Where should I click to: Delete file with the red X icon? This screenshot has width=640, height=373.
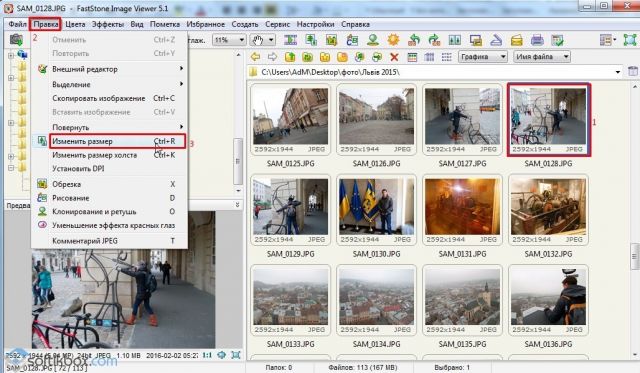(x=394, y=57)
